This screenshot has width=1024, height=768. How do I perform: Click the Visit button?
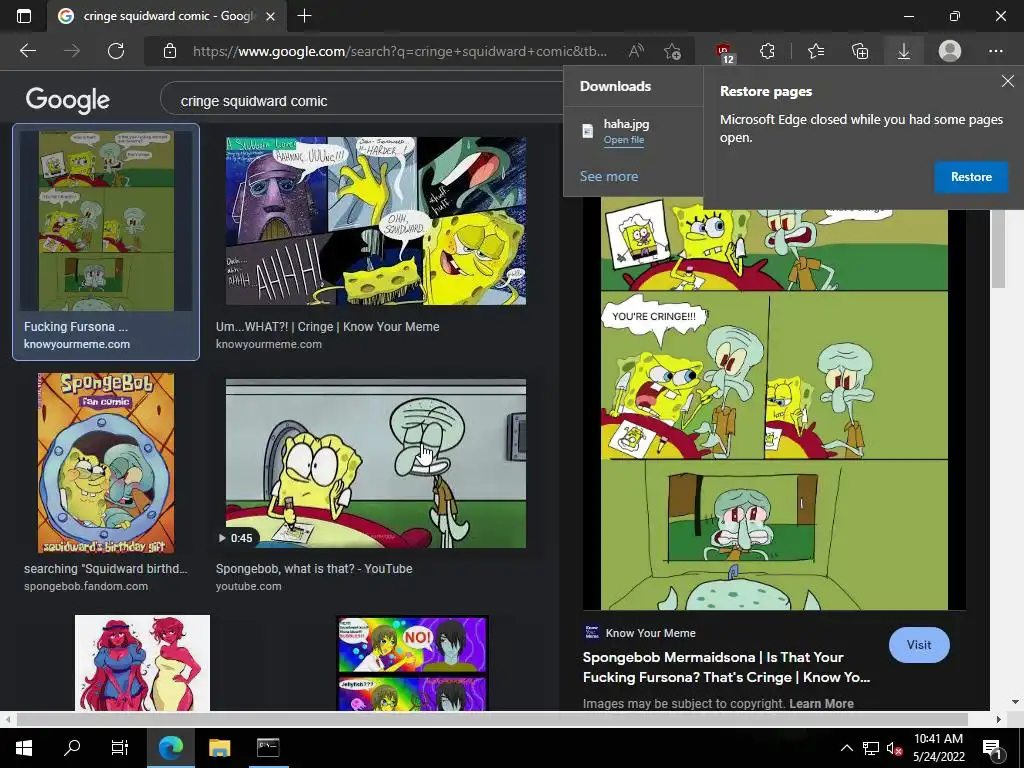click(x=919, y=645)
